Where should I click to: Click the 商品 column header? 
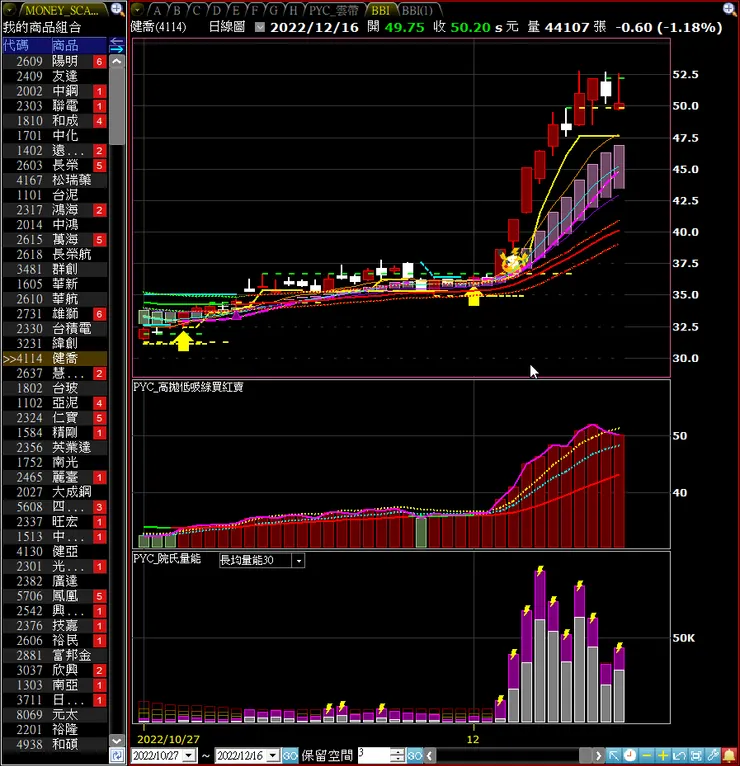79,45
